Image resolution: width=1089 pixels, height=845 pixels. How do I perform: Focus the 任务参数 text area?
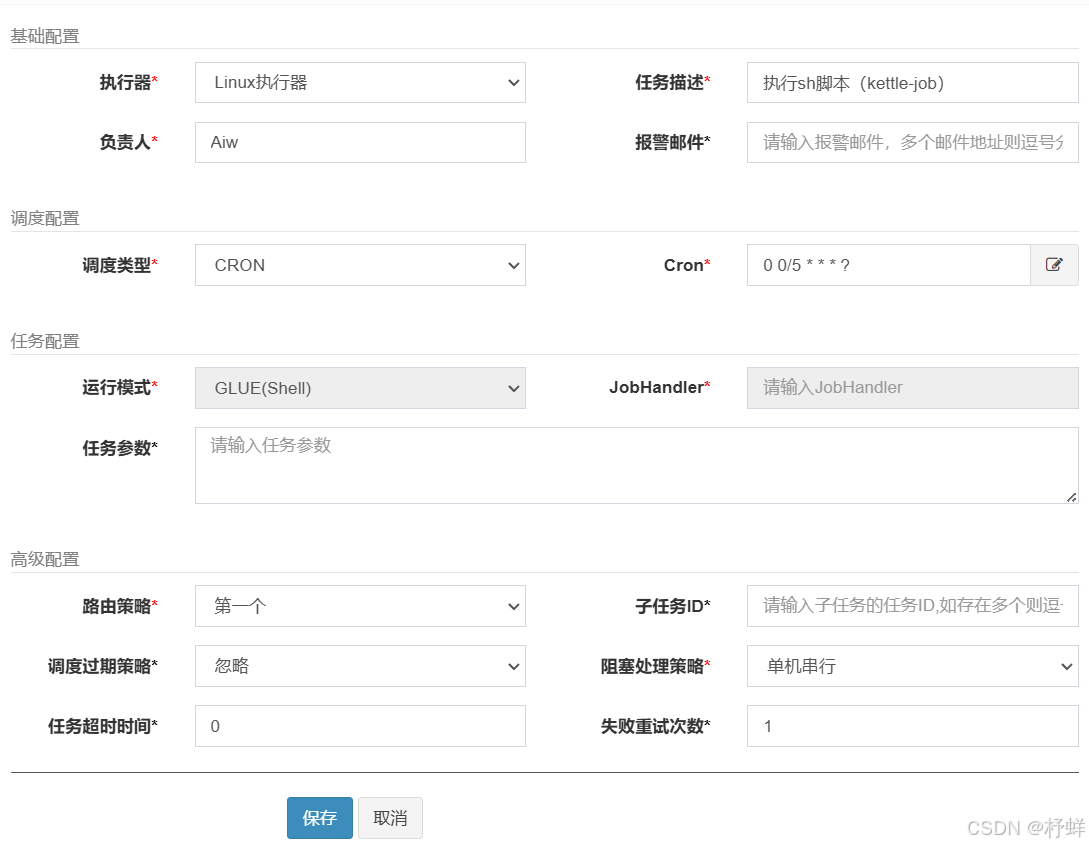coord(636,465)
